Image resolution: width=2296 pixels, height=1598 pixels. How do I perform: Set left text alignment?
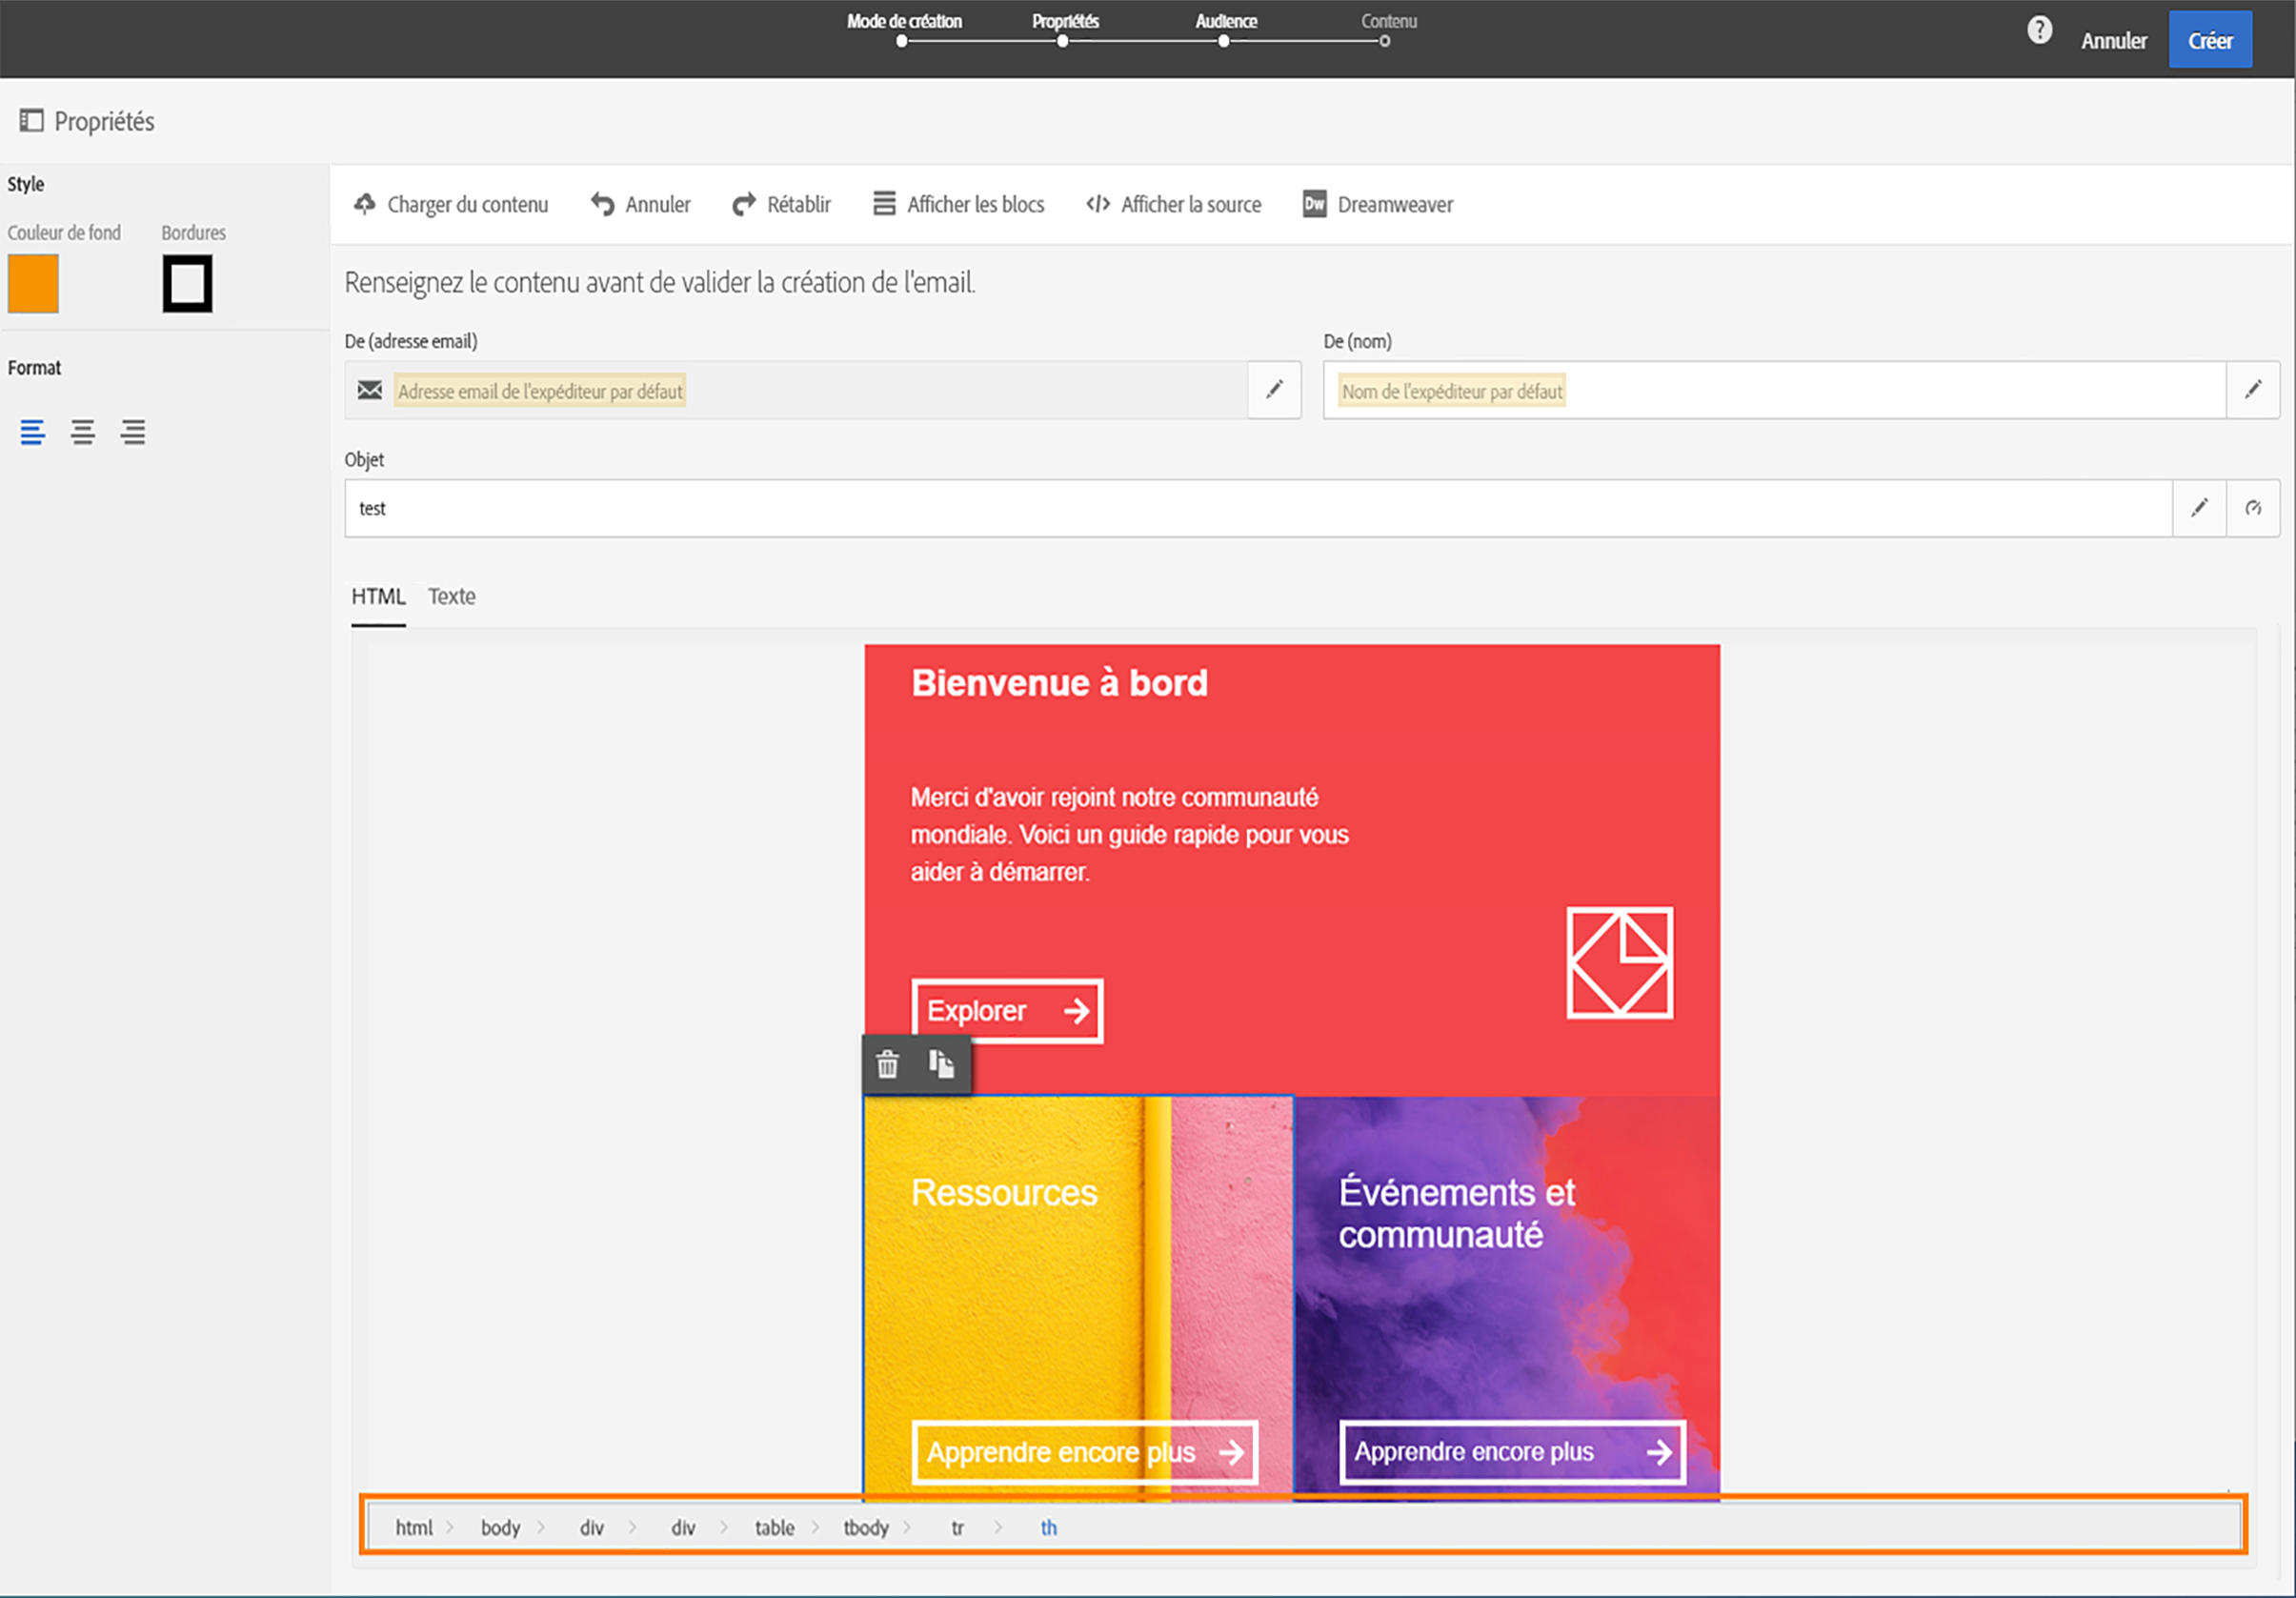coord(32,432)
